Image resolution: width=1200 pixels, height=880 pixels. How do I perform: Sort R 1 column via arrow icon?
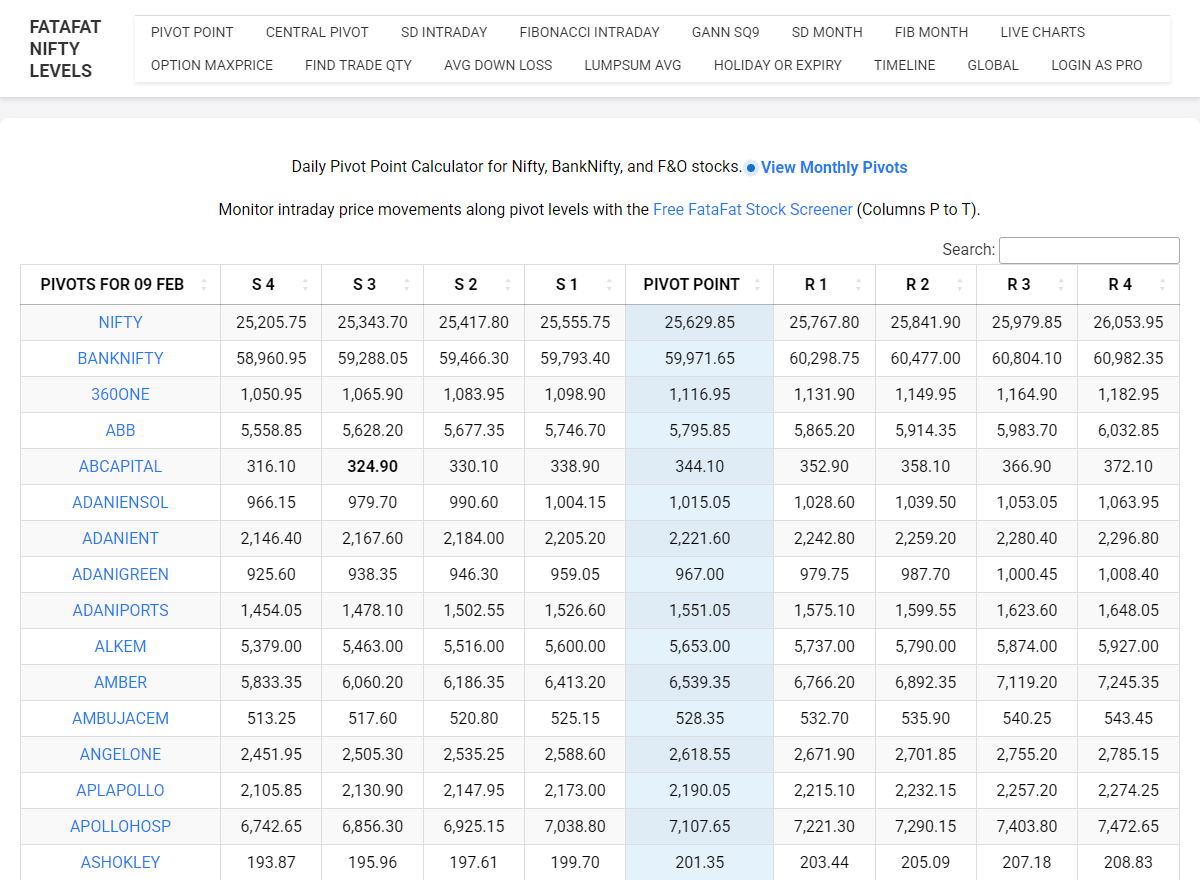tap(858, 285)
